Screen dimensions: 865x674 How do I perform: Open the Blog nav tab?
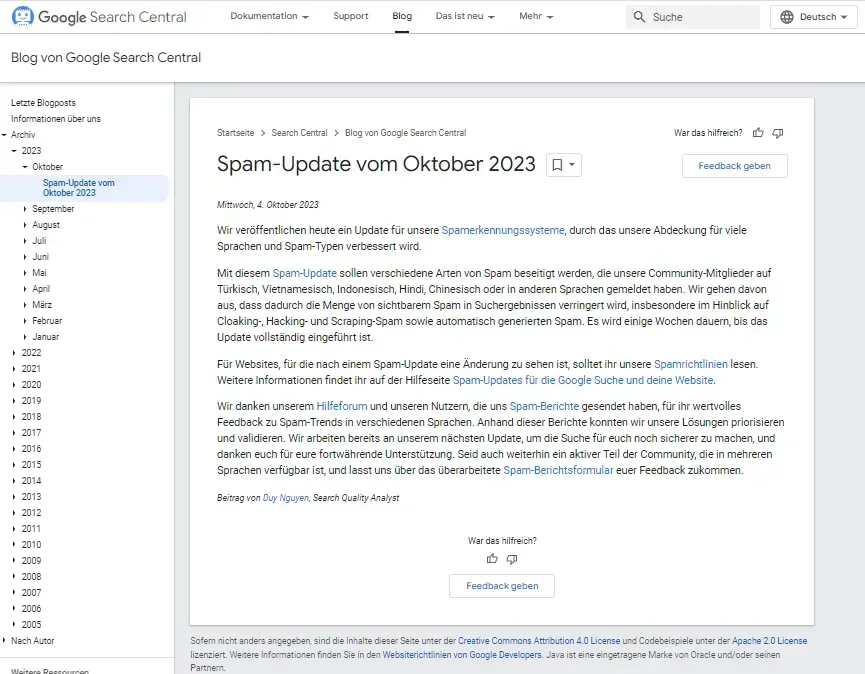point(402,16)
